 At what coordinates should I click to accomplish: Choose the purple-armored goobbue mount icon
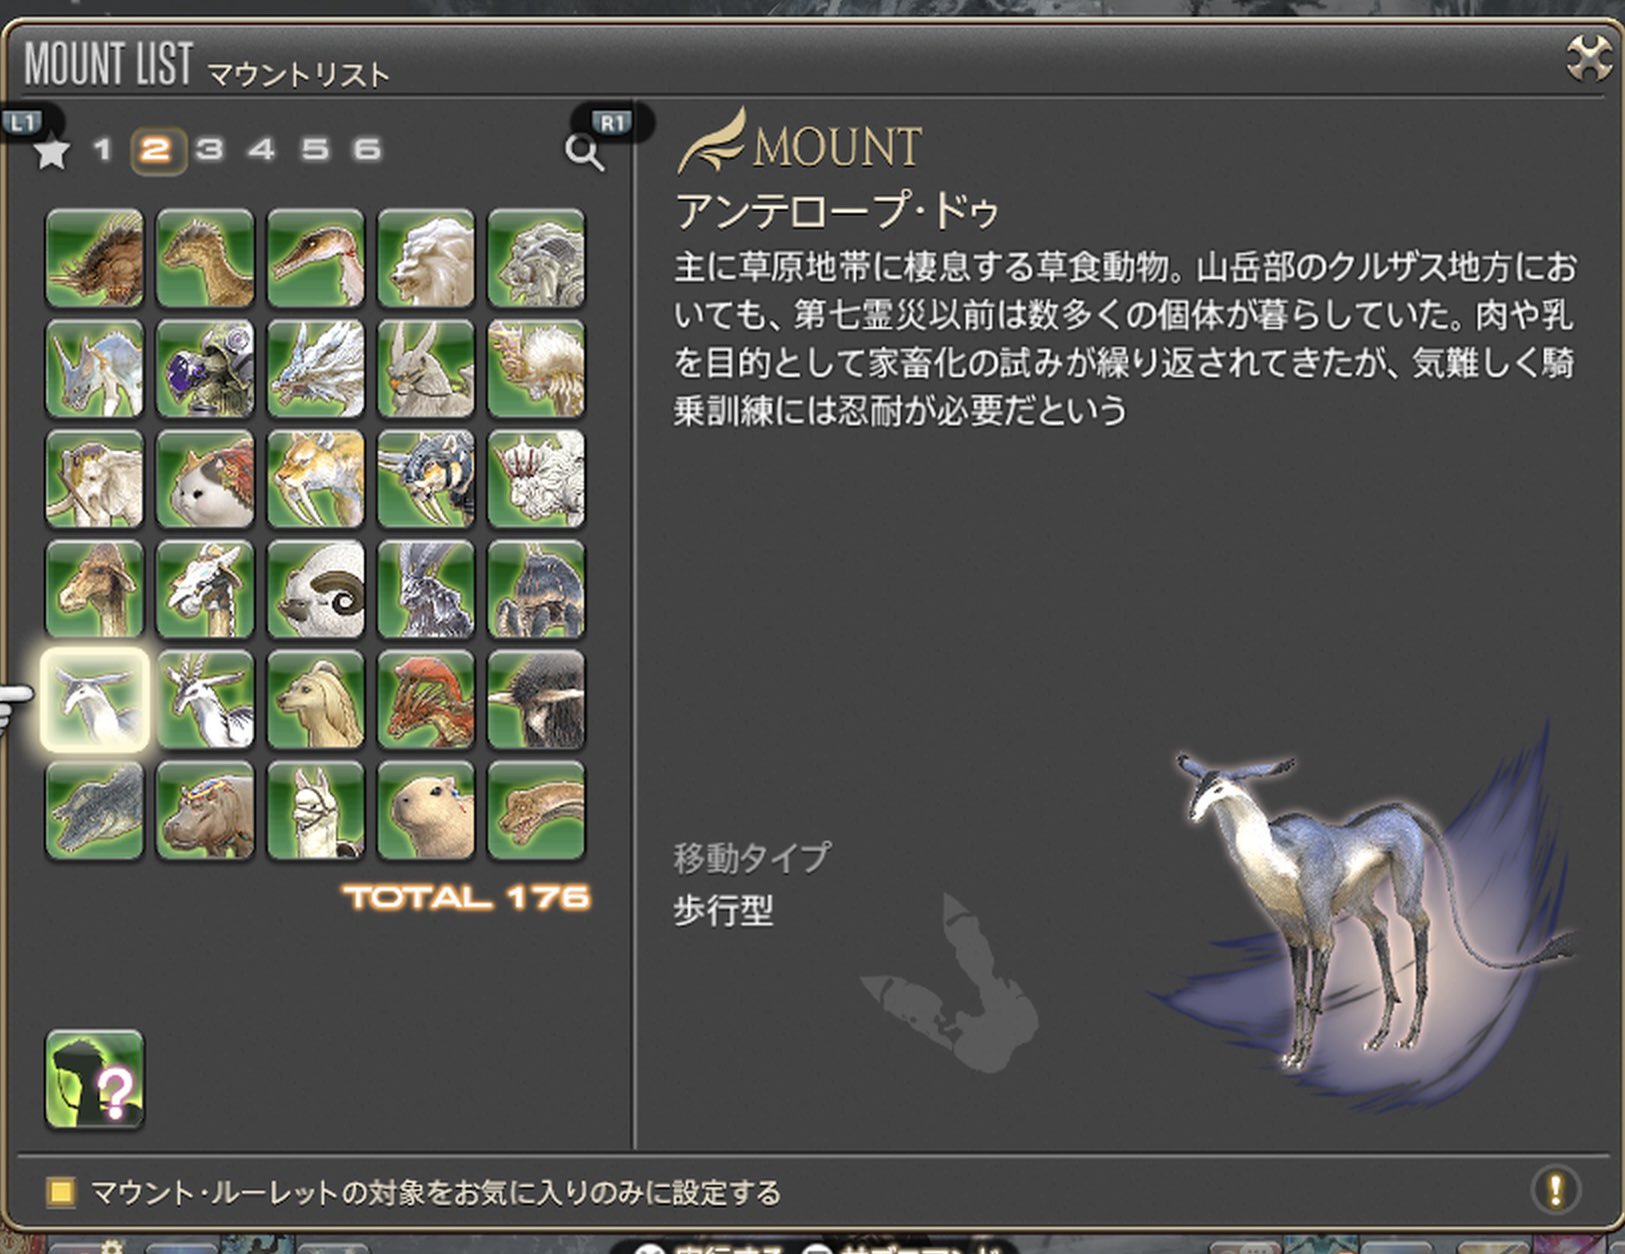[x=205, y=369]
